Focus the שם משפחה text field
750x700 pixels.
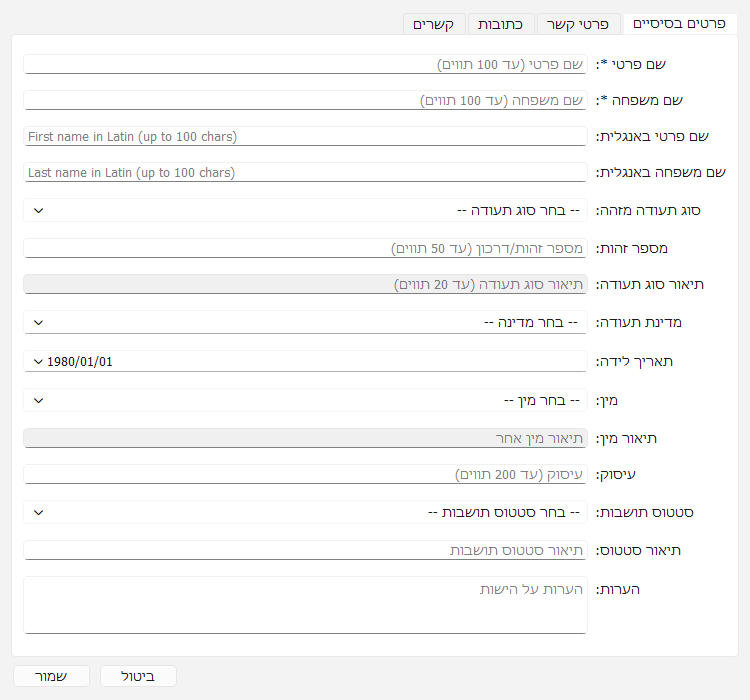coord(305,100)
